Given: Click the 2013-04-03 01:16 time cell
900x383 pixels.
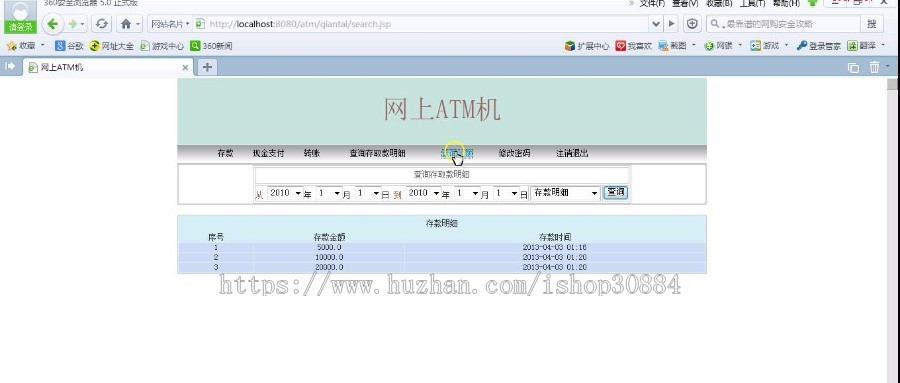Looking at the screenshot, I should (554, 247).
